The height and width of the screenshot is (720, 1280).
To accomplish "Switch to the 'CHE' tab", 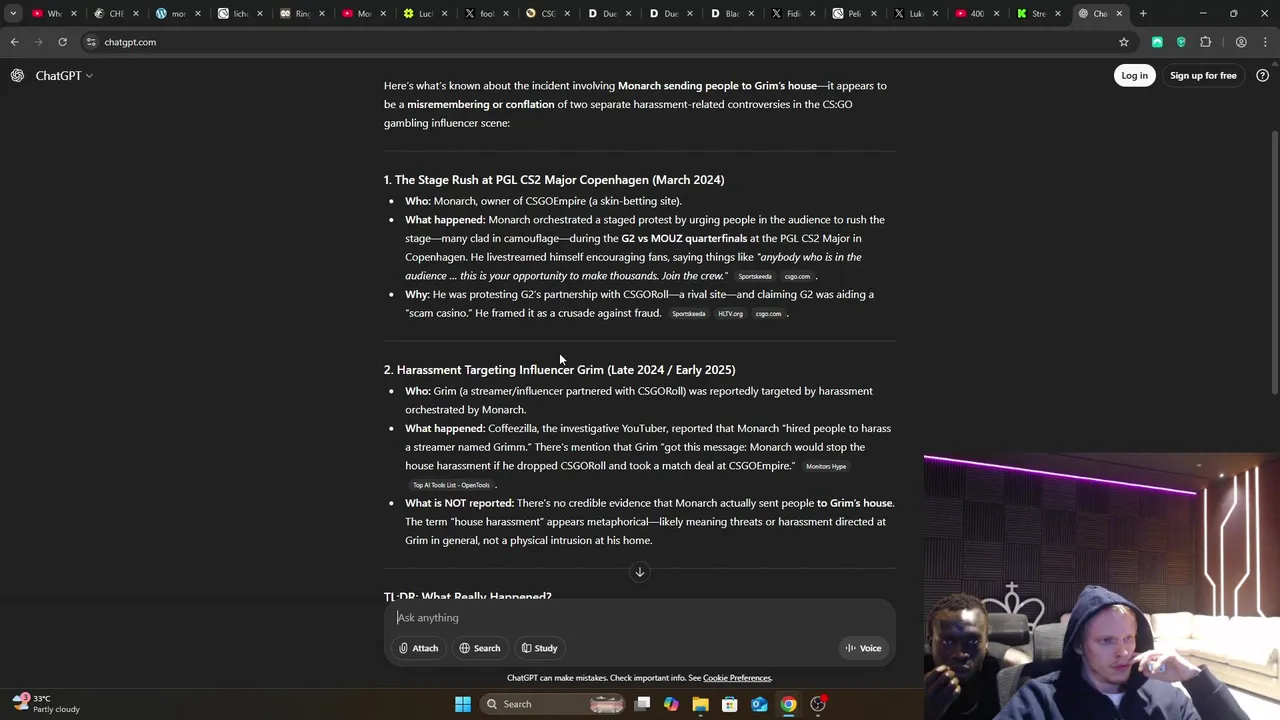I will (115, 14).
